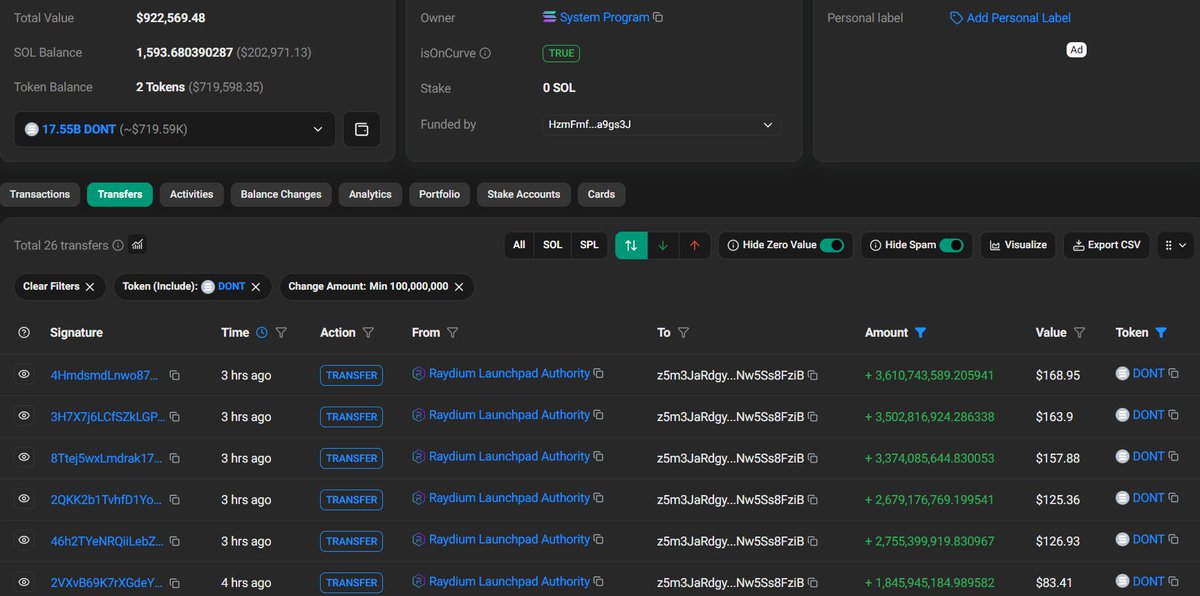Open the Portfolio tab

click(x=439, y=194)
